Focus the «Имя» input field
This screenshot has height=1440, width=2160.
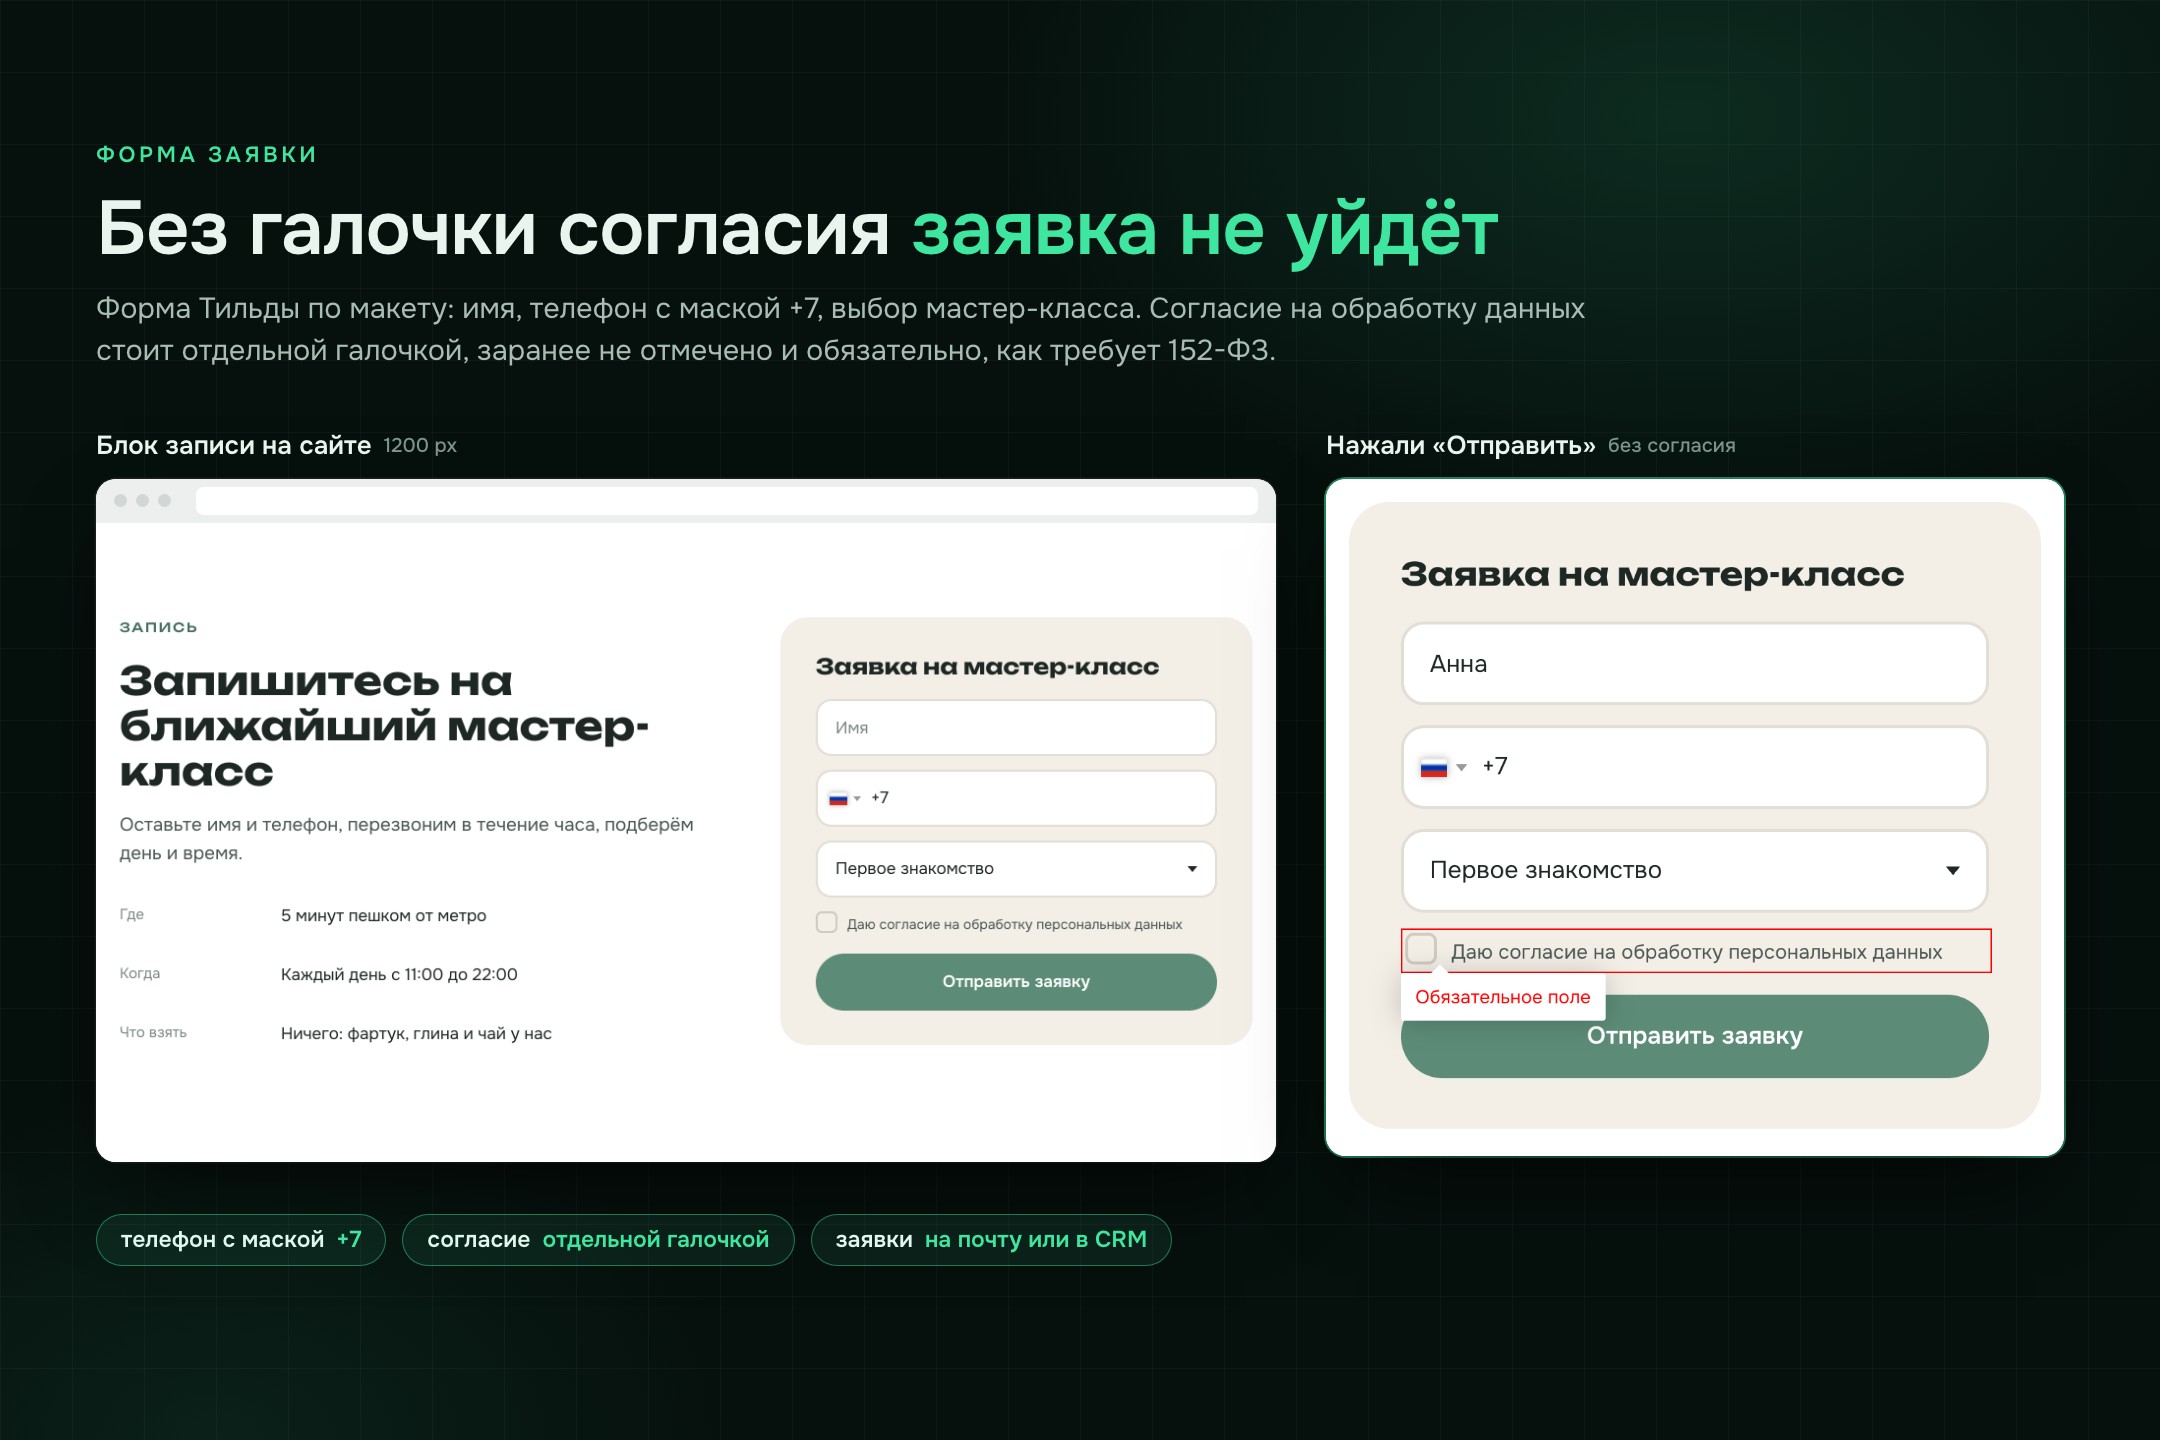tap(1016, 728)
